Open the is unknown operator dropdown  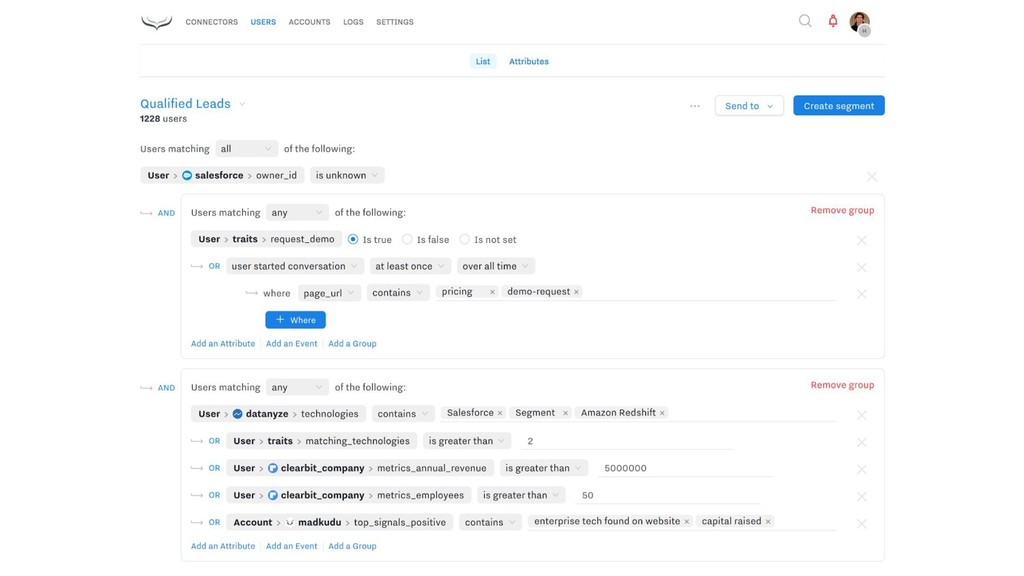(x=347, y=175)
